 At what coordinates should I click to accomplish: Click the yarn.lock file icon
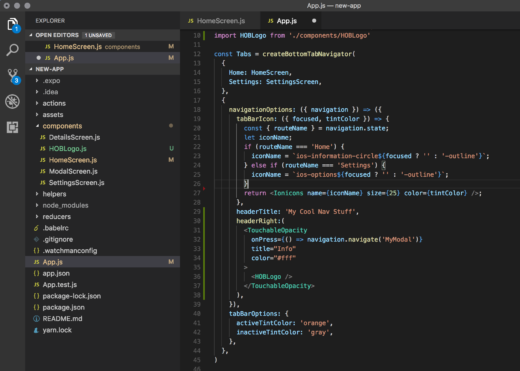[x=36, y=330]
